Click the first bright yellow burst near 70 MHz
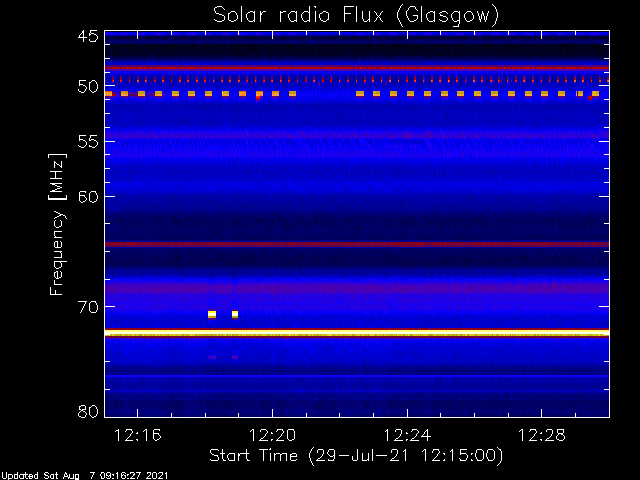Image resolution: width=640 pixels, height=480 pixels. [x=212, y=314]
